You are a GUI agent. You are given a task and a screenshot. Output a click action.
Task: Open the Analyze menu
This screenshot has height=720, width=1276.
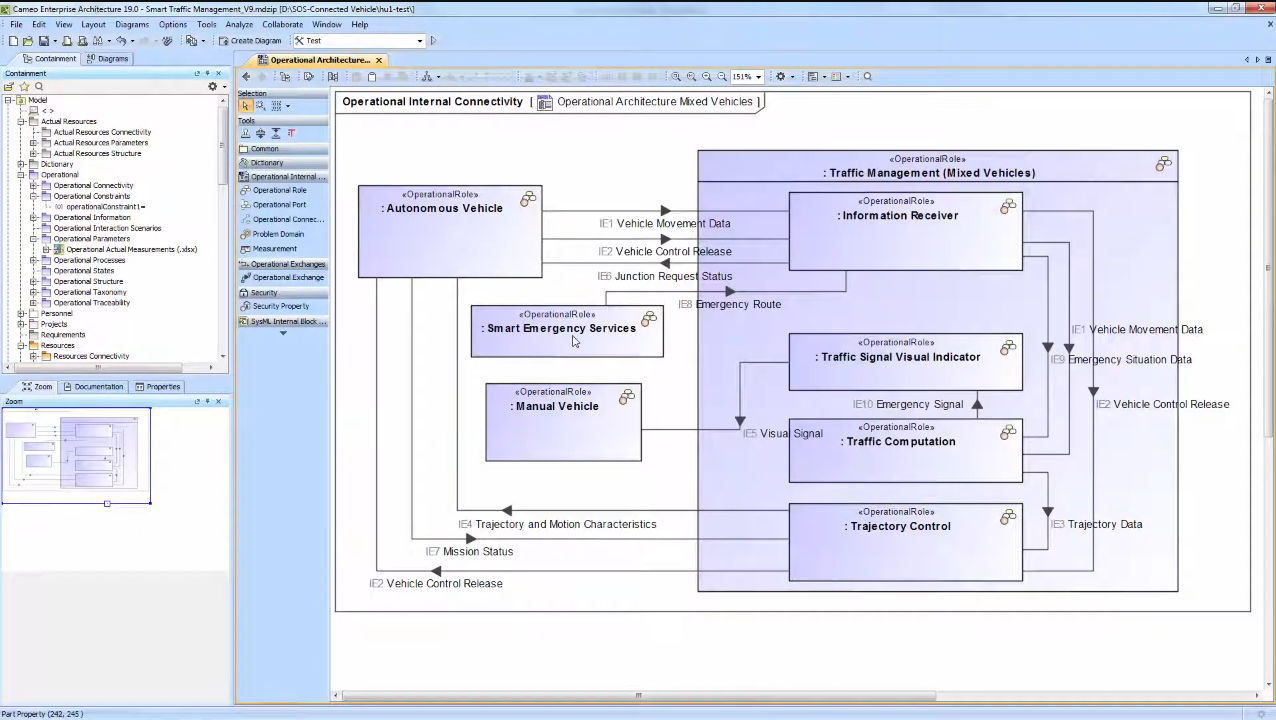(239, 24)
